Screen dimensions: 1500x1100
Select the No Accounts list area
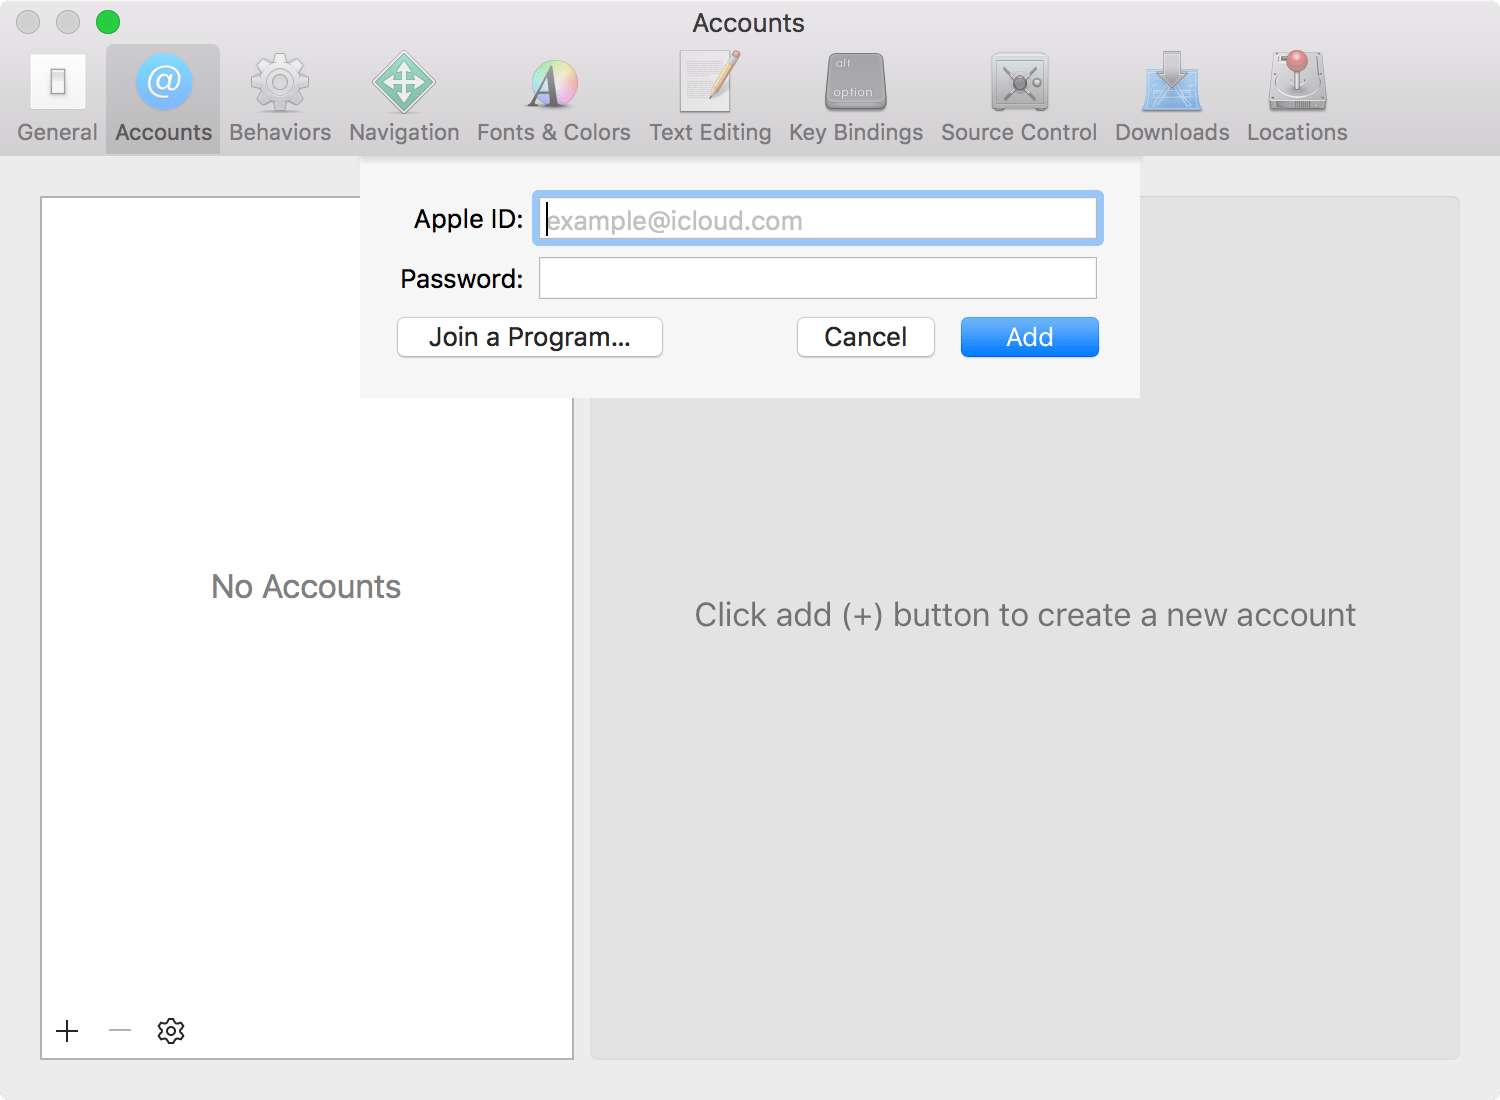tap(305, 587)
